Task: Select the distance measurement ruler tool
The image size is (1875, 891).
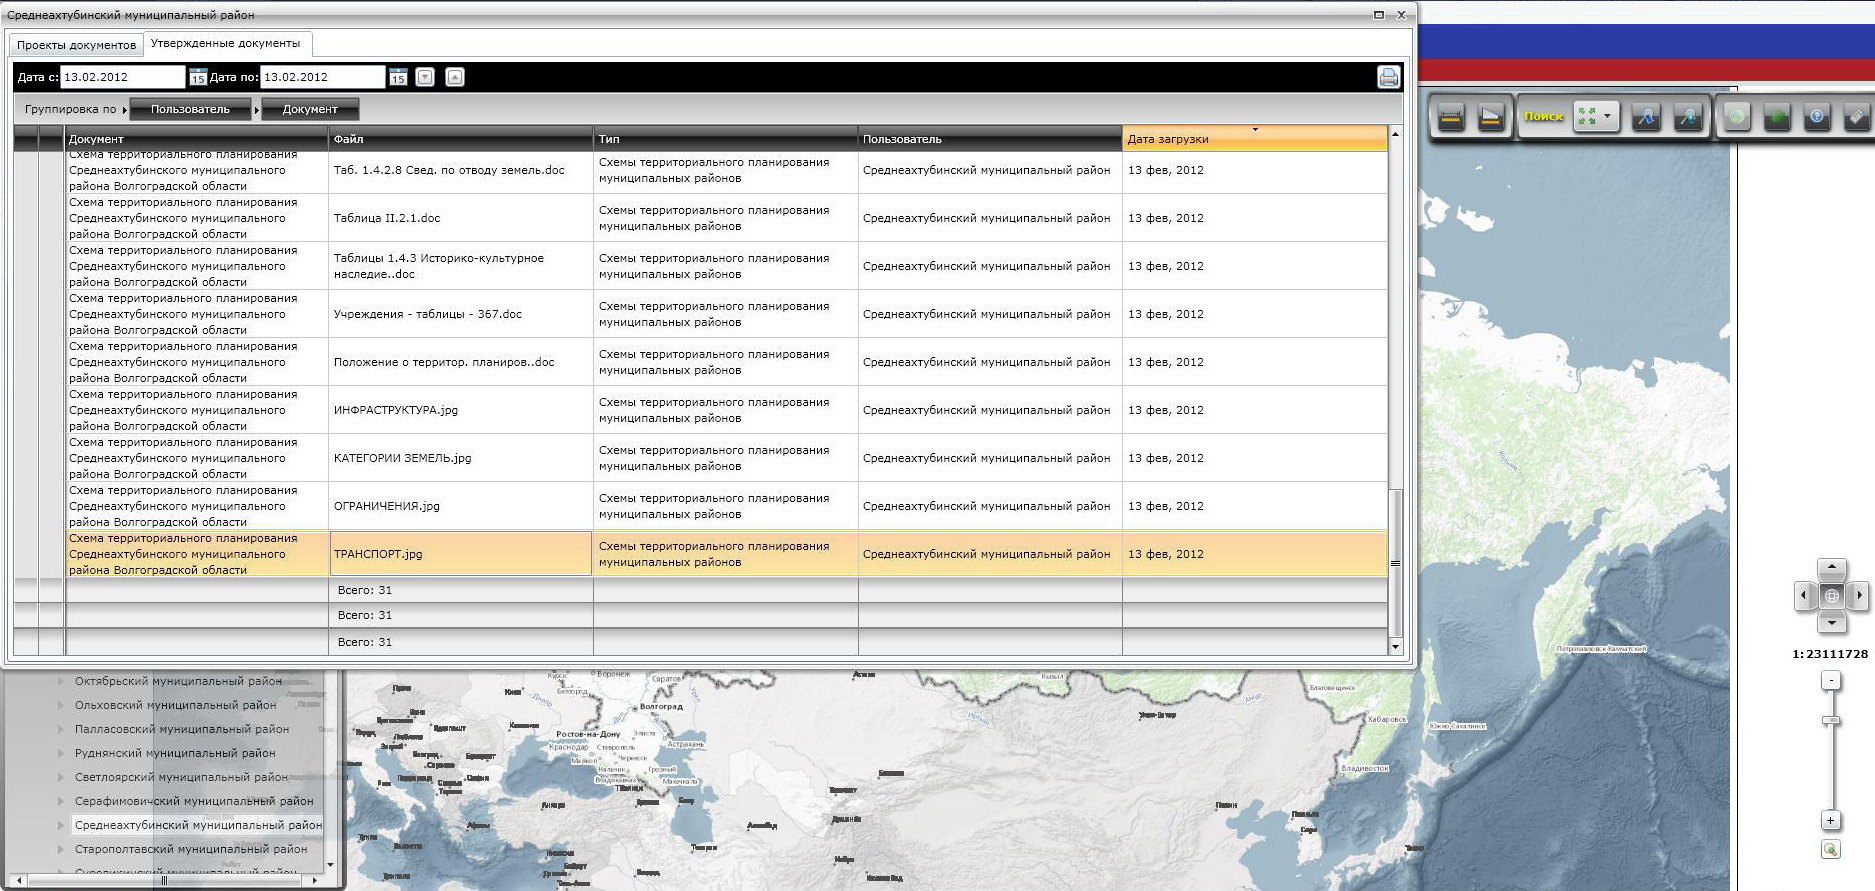Action: point(1451,117)
